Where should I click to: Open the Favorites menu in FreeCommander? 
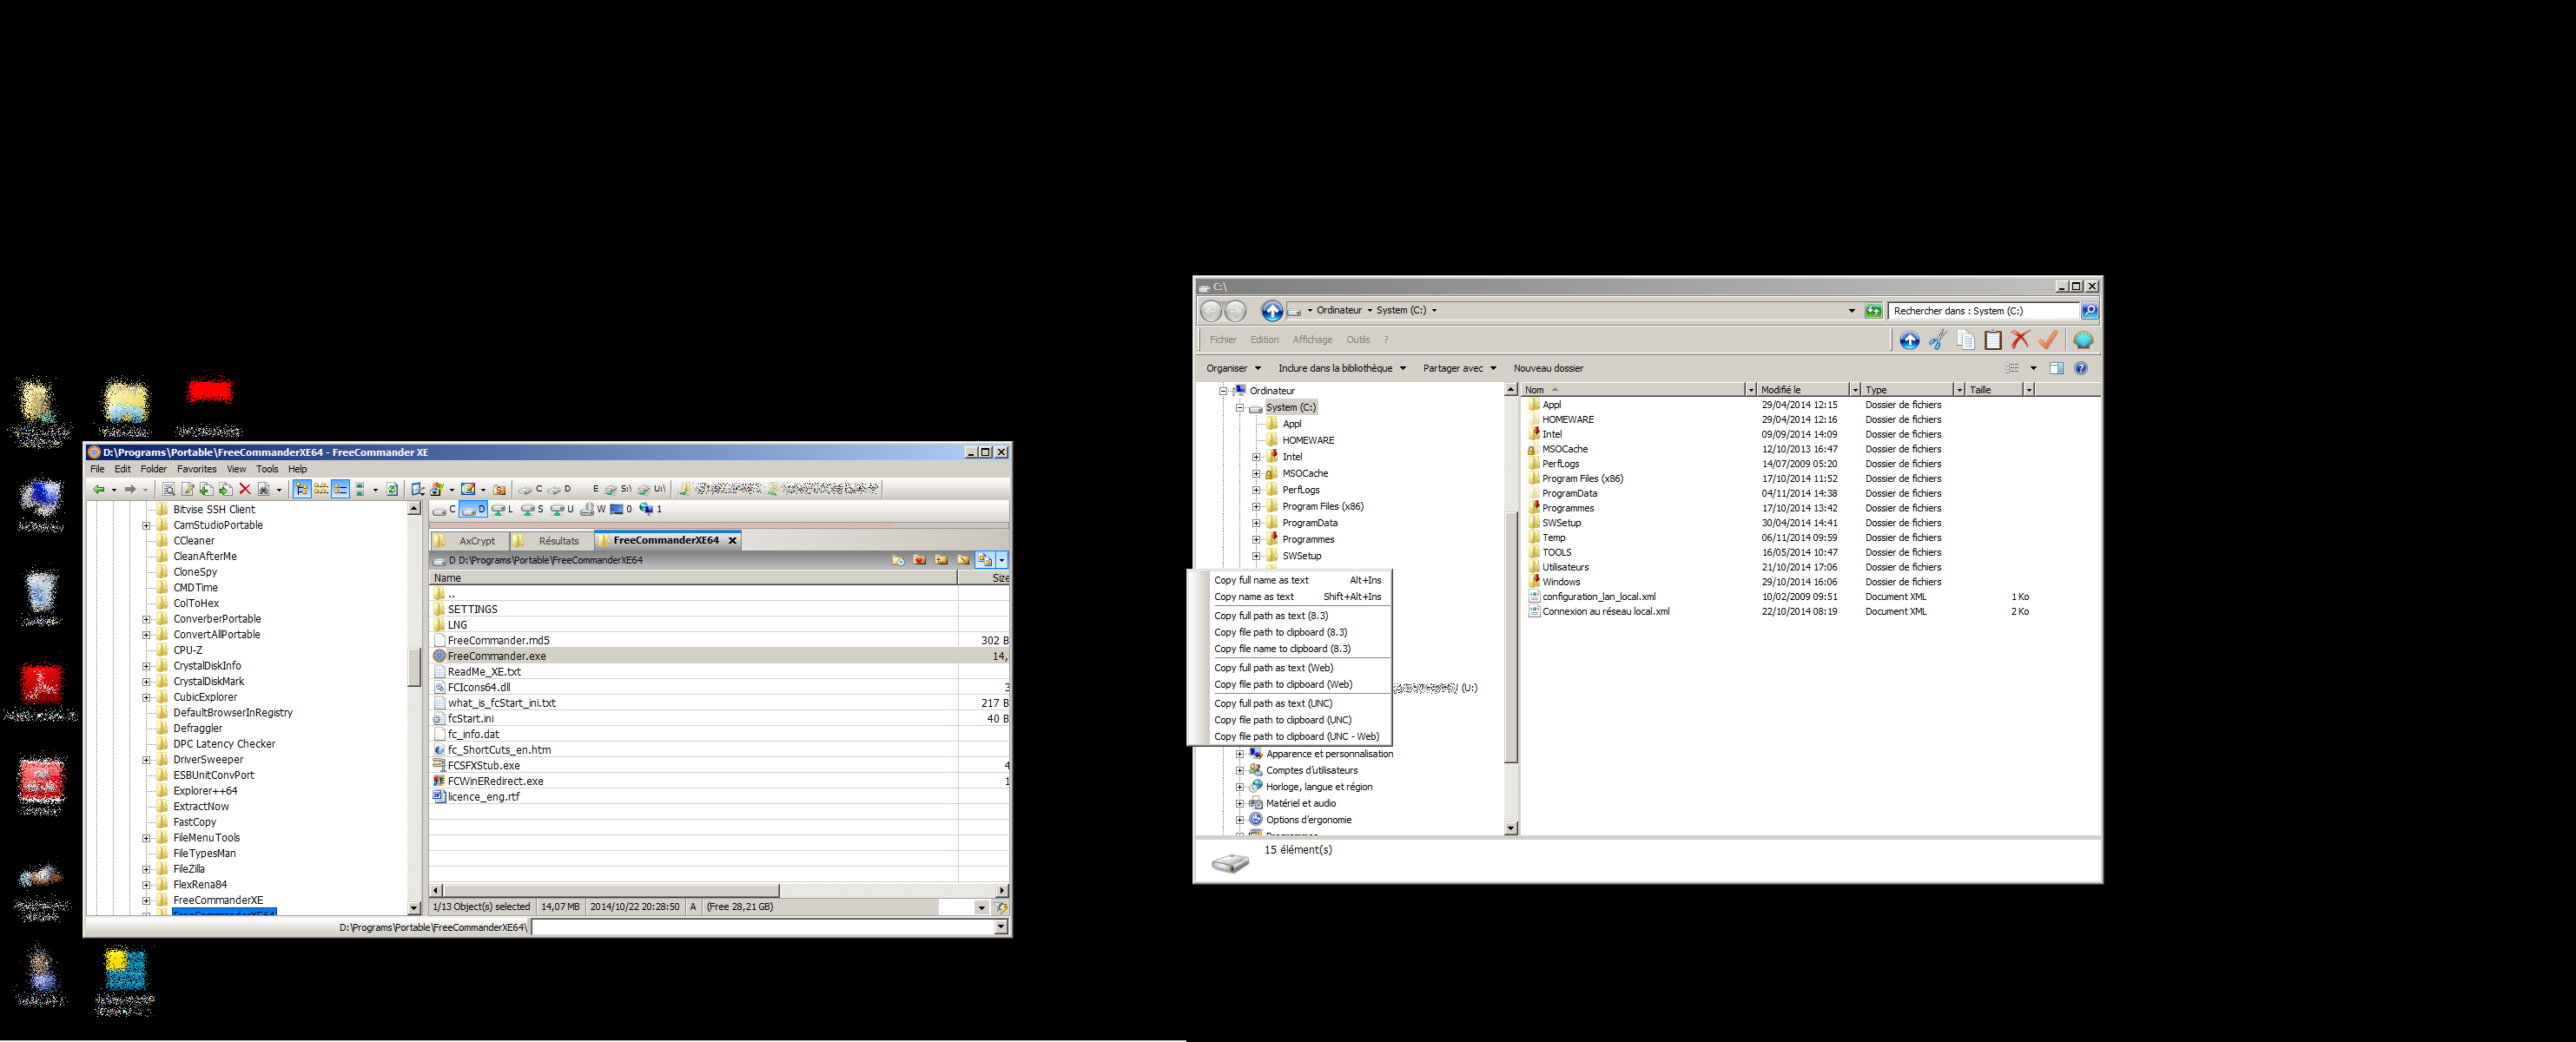coord(197,469)
